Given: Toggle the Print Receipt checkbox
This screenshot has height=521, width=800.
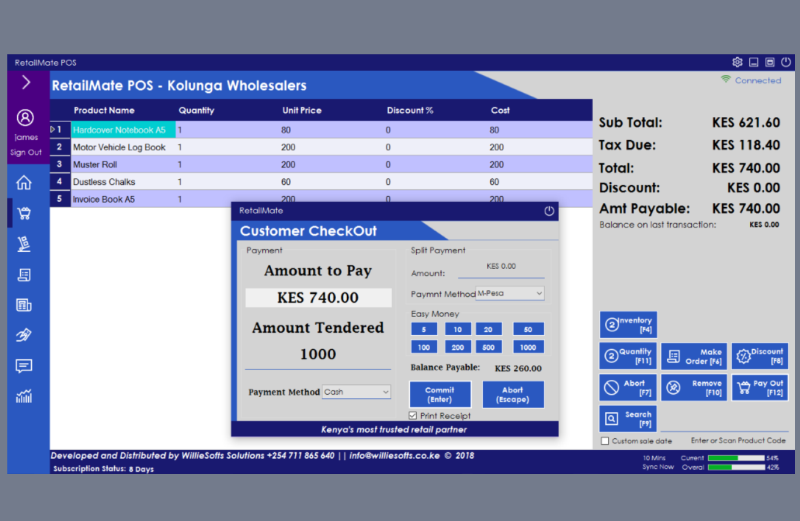Looking at the screenshot, I should click(x=413, y=415).
